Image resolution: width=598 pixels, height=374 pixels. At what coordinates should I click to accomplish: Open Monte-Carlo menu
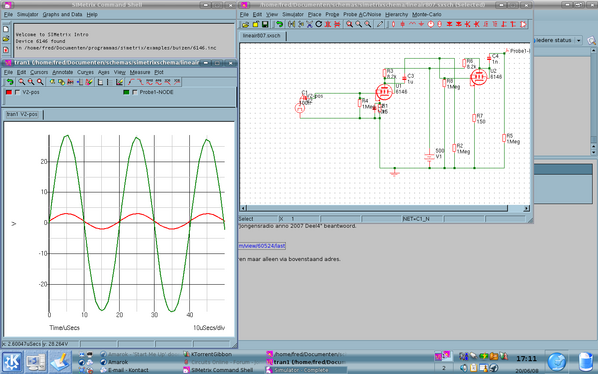pyautogui.click(x=427, y=14)
